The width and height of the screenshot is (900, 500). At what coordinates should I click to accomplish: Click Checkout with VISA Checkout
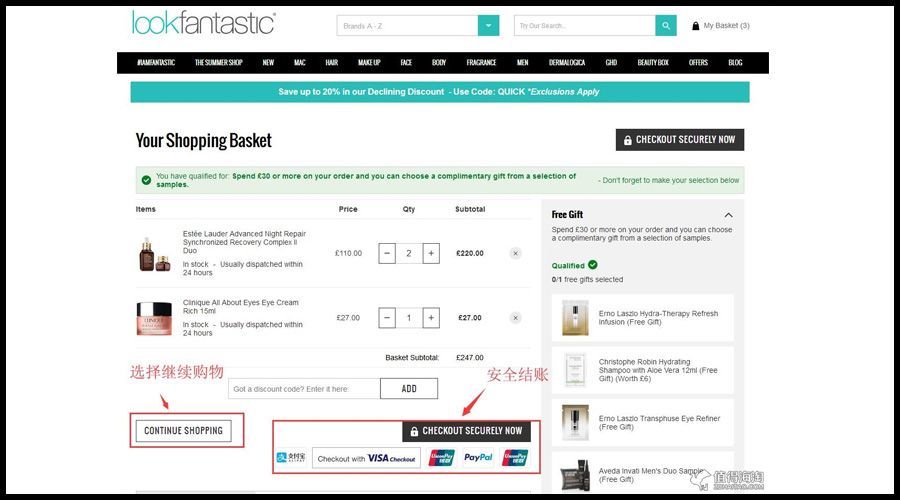(366, 458)
